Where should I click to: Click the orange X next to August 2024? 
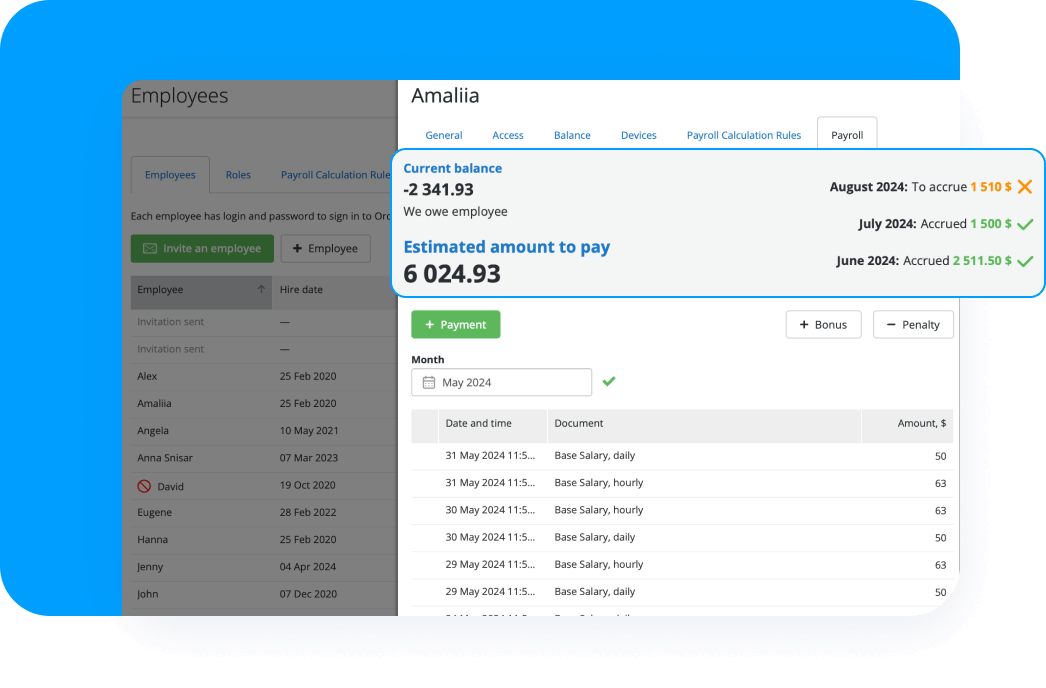tap(1024, 187)
